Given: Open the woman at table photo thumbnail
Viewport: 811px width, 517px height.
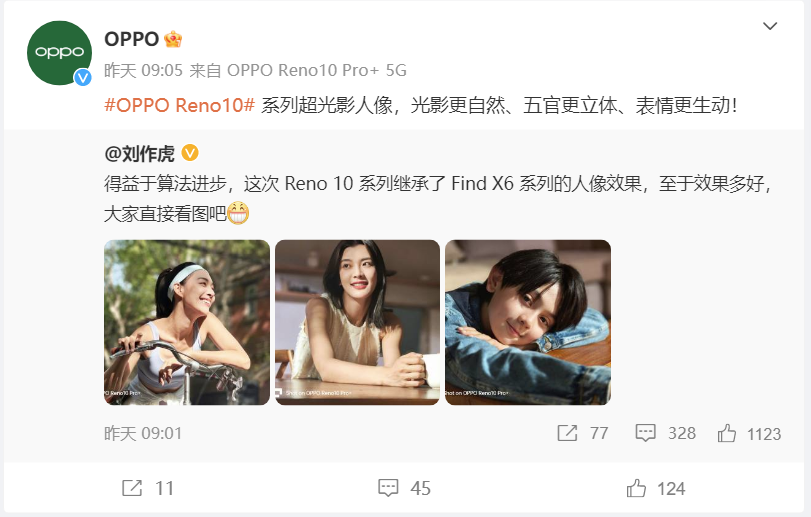Looking at the screenshot, I should (357, 322).
